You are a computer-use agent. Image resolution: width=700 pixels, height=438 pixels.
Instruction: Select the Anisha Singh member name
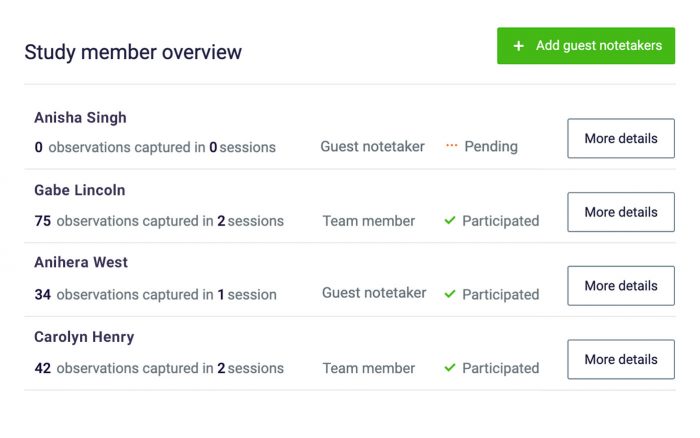tap(80, 118)
